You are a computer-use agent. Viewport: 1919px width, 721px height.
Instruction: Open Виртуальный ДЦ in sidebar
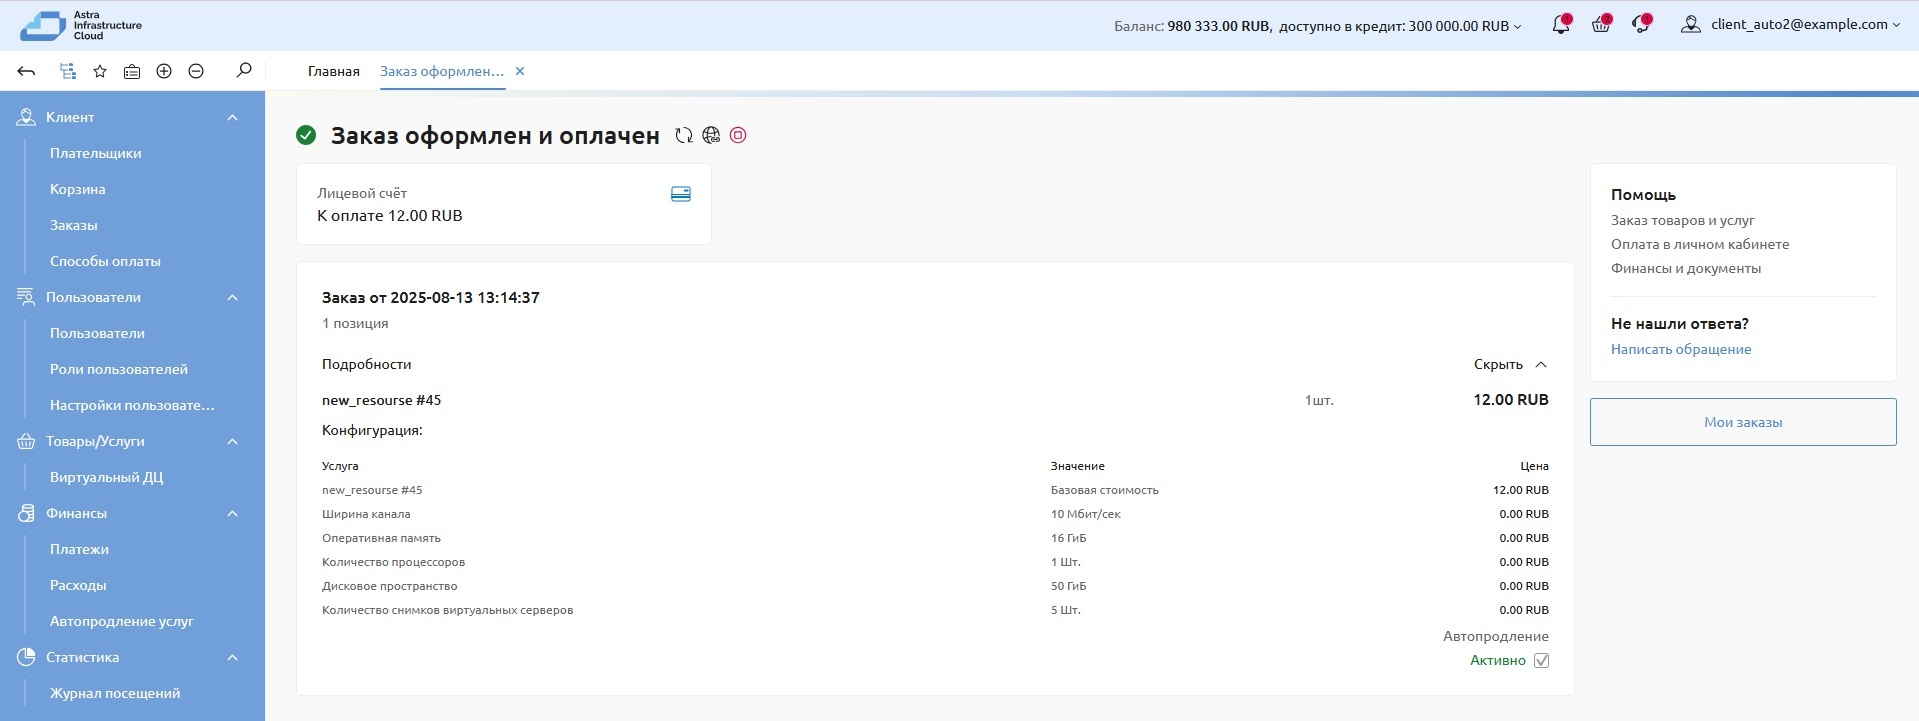pos(106,478)
